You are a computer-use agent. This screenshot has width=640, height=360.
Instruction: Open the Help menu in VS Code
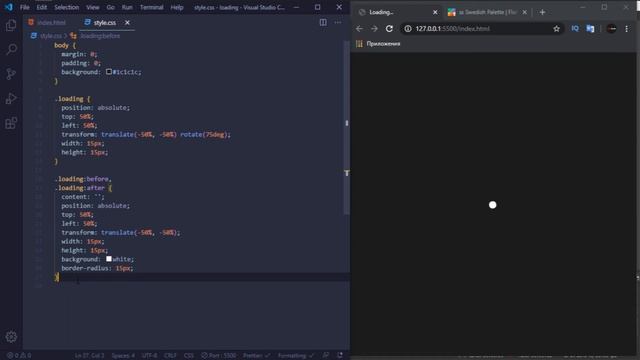coord(177,7)
